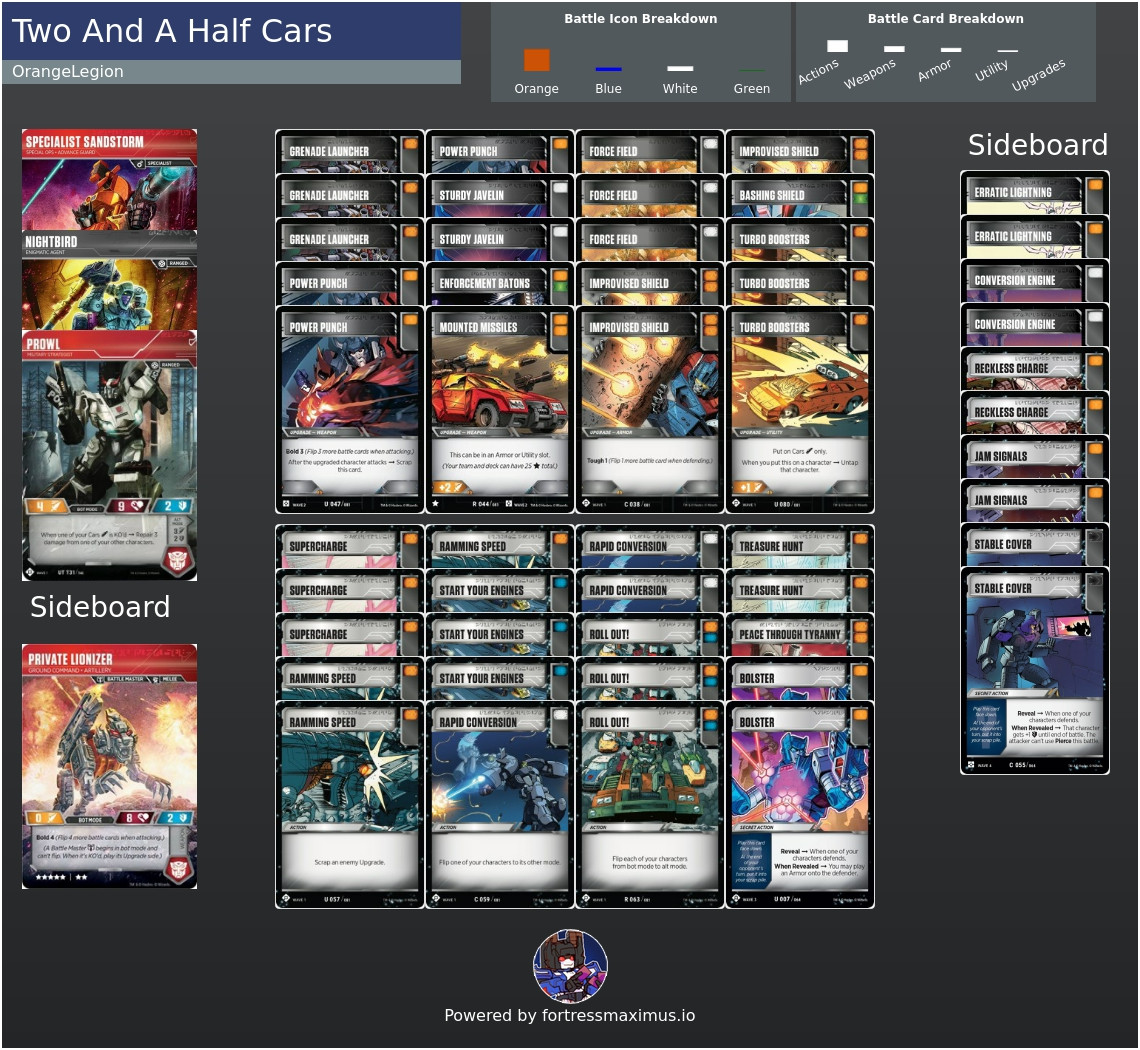The width and height of the screenshot is (1140, 1050).
Task: Click the 'Bold 3' rules text on Power Punch
Action: [x=350, y=452]
